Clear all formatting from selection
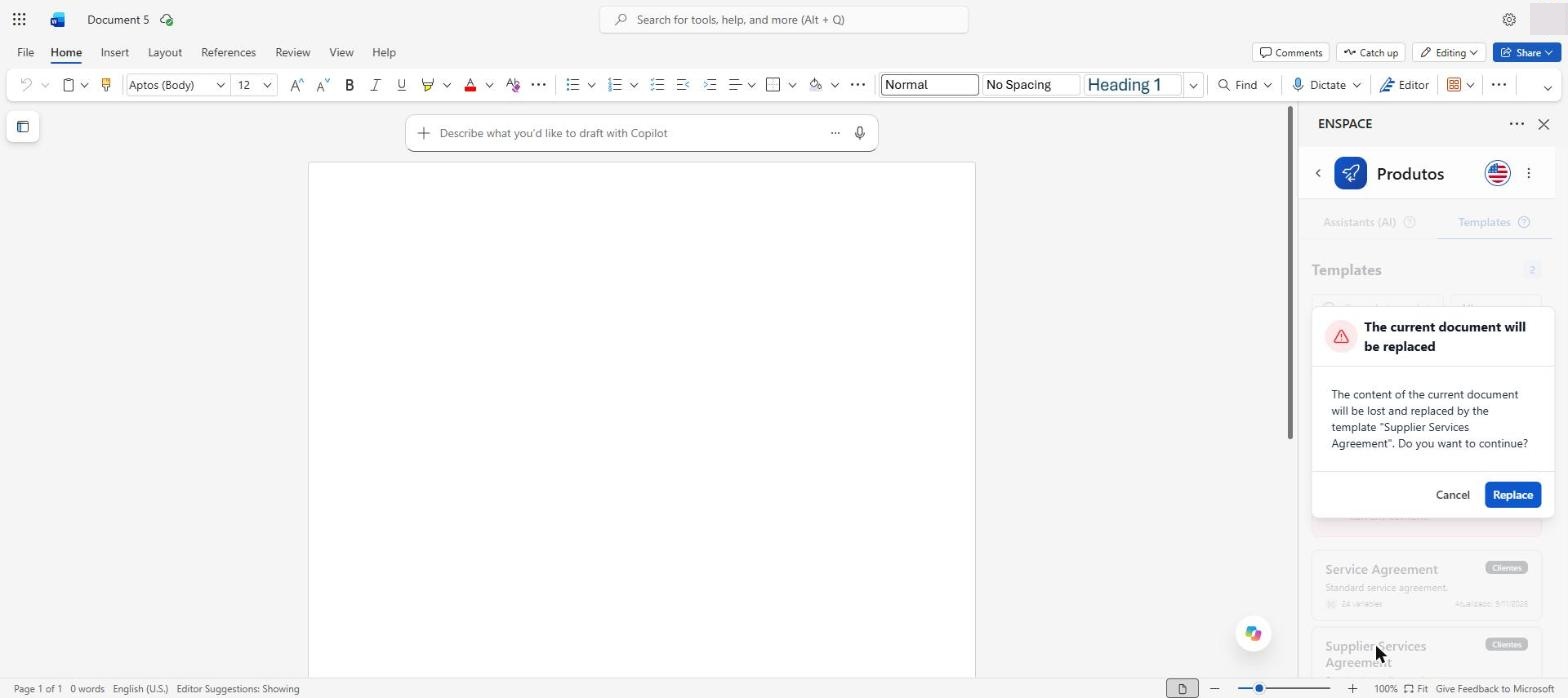The height and width of the screenshot is (698, 1568). (513, 85)
